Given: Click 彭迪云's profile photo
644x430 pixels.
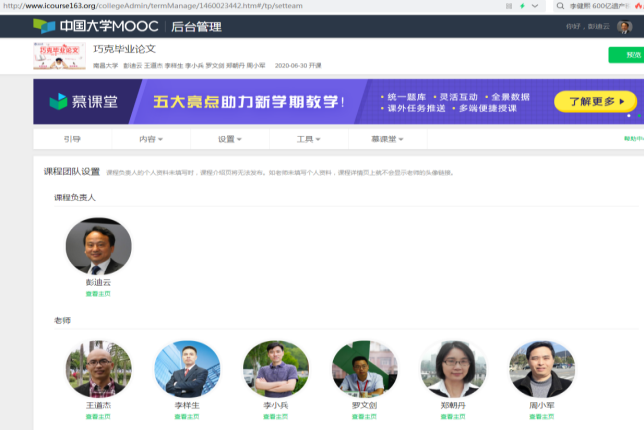Looking at the screenshot, I should 98,245.
